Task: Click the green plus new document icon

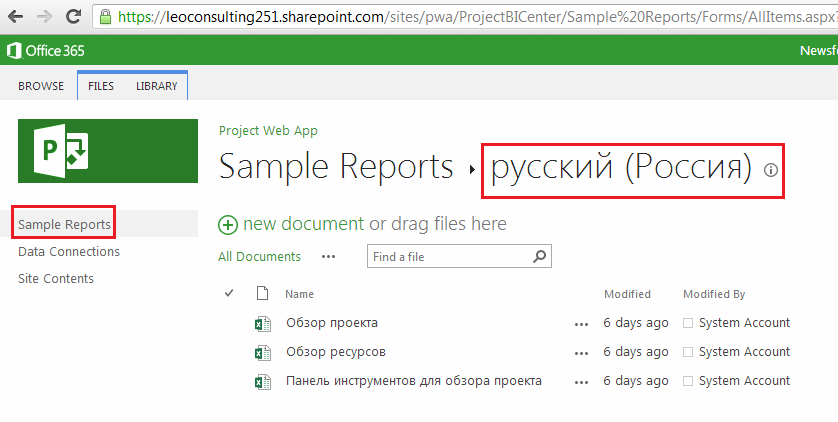Action: point(228,225)
